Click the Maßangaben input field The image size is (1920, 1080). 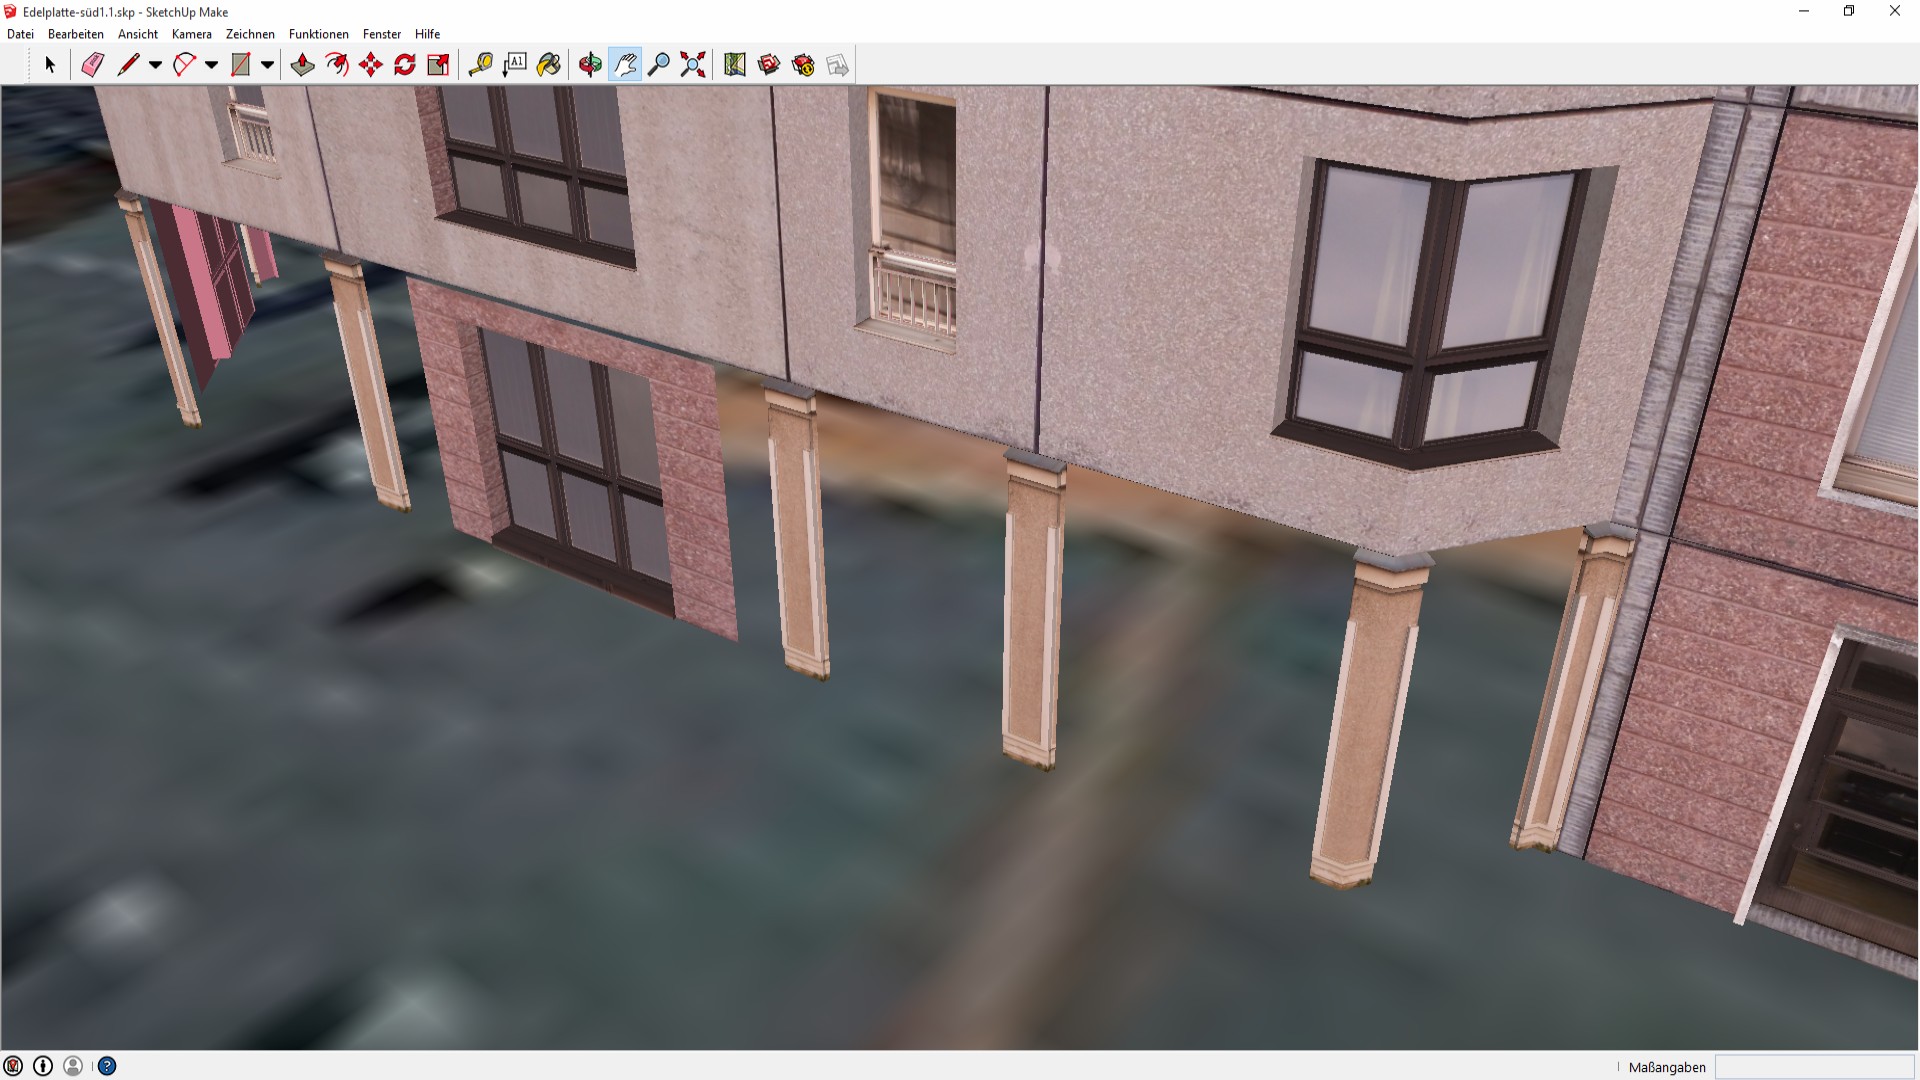[1814, 1067]
